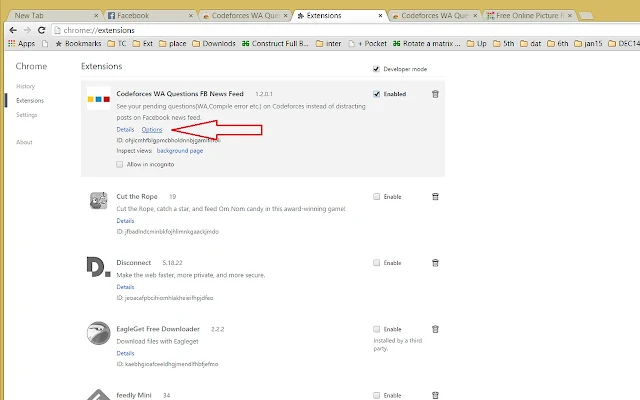This screenshot has height=400, width=640.
Task: Enable the EagleGet Free Downloader extension
Action: (x=376, y=329)
